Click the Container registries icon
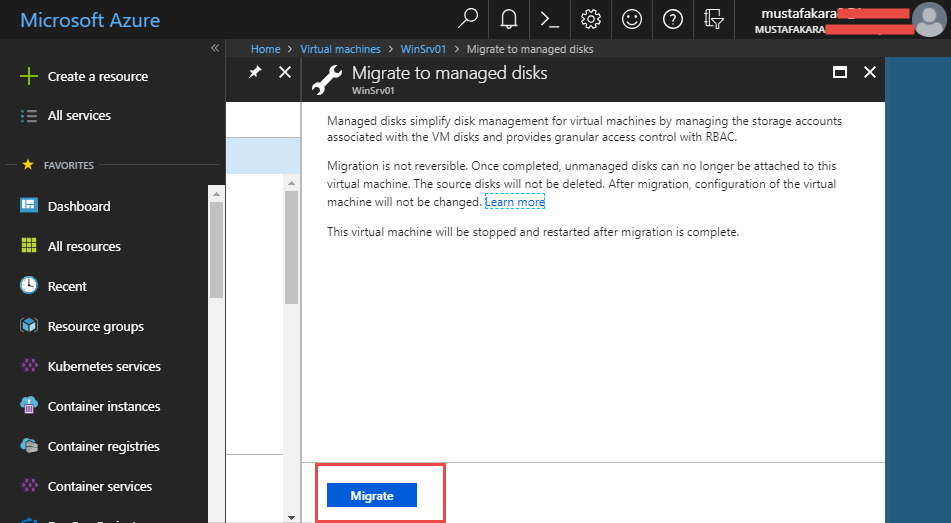 29,445
